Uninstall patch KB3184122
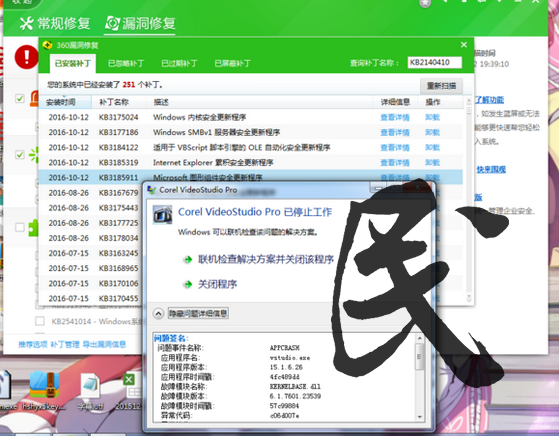Screen dimensions: 559x438 [432, 148]
